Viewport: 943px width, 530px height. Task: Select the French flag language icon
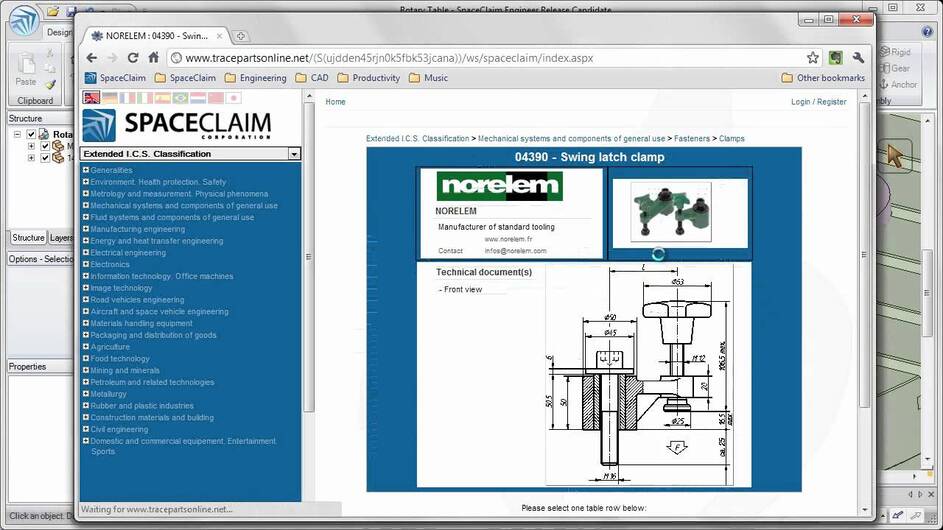pyautogui.click(x=127, y=97)
